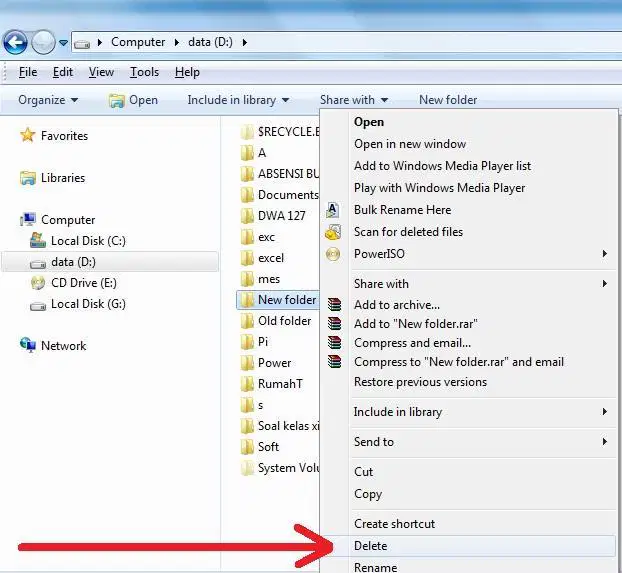Click the Open toolbar button
Screen dimensions: 622x573
pyautogui.click(x=133, y=100)
